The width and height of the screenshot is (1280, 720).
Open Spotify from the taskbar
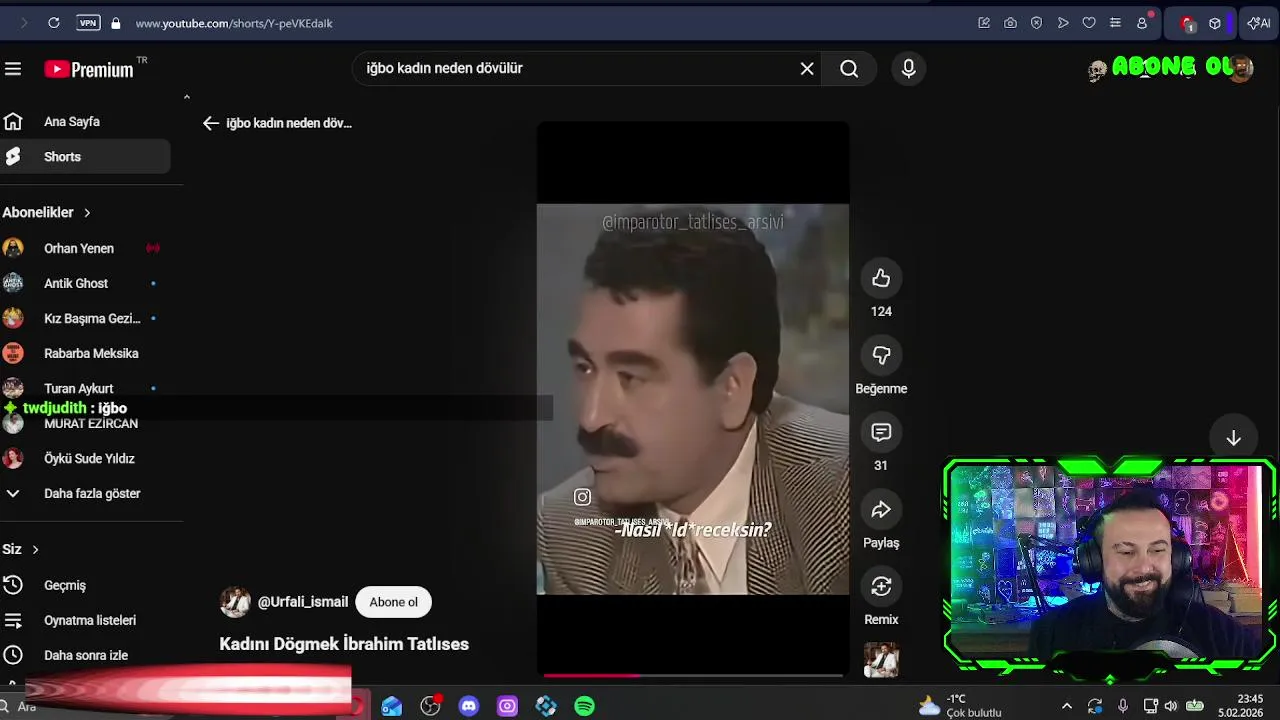pos(585,707)
